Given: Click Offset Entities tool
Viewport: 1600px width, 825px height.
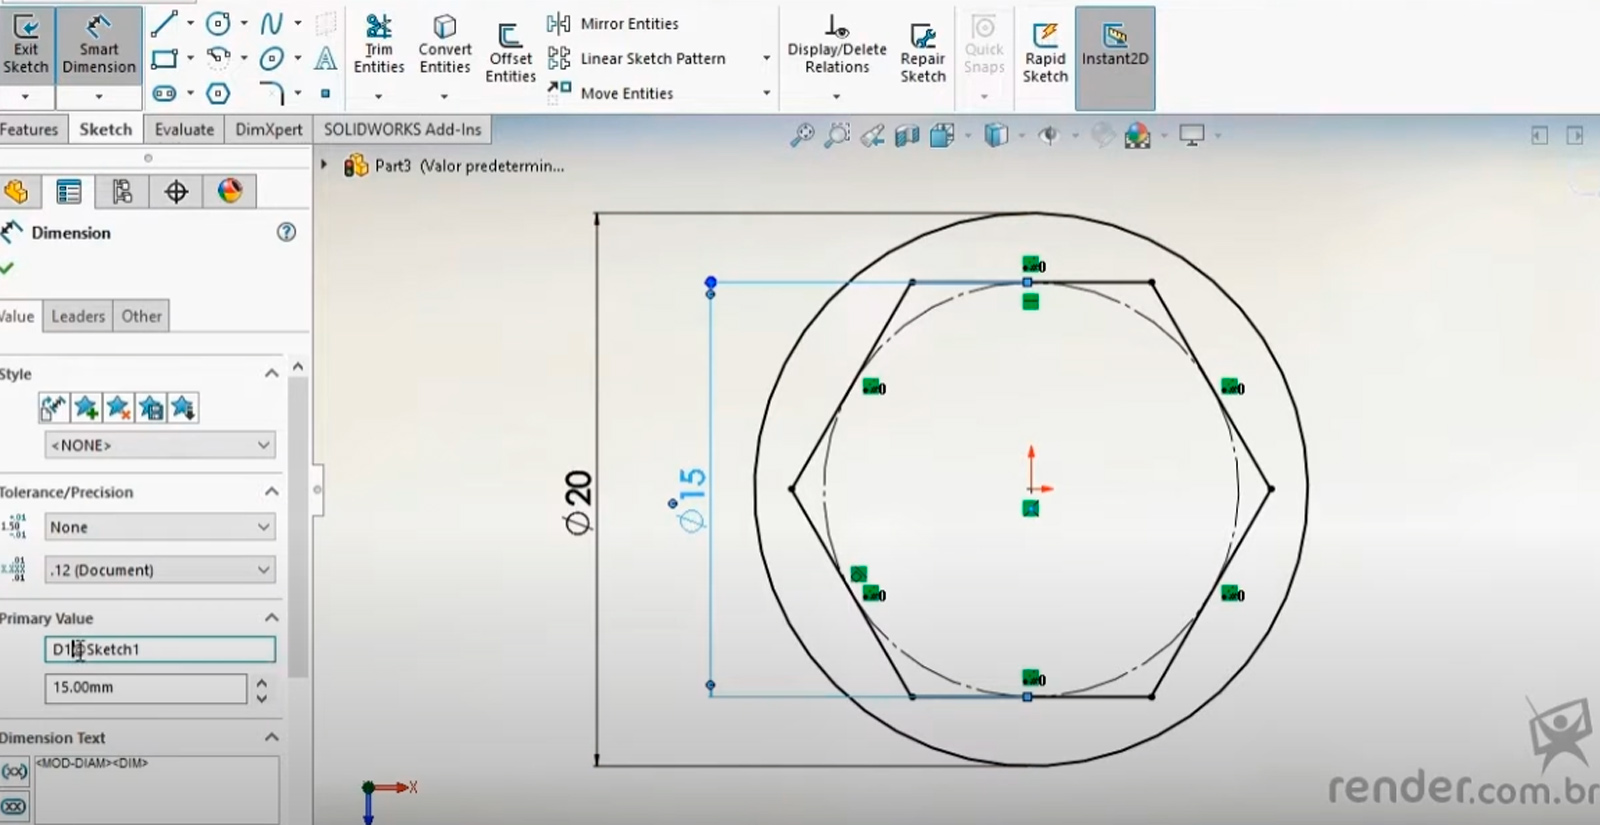Looking at the screenshot, I should click(x=510, y=54).
